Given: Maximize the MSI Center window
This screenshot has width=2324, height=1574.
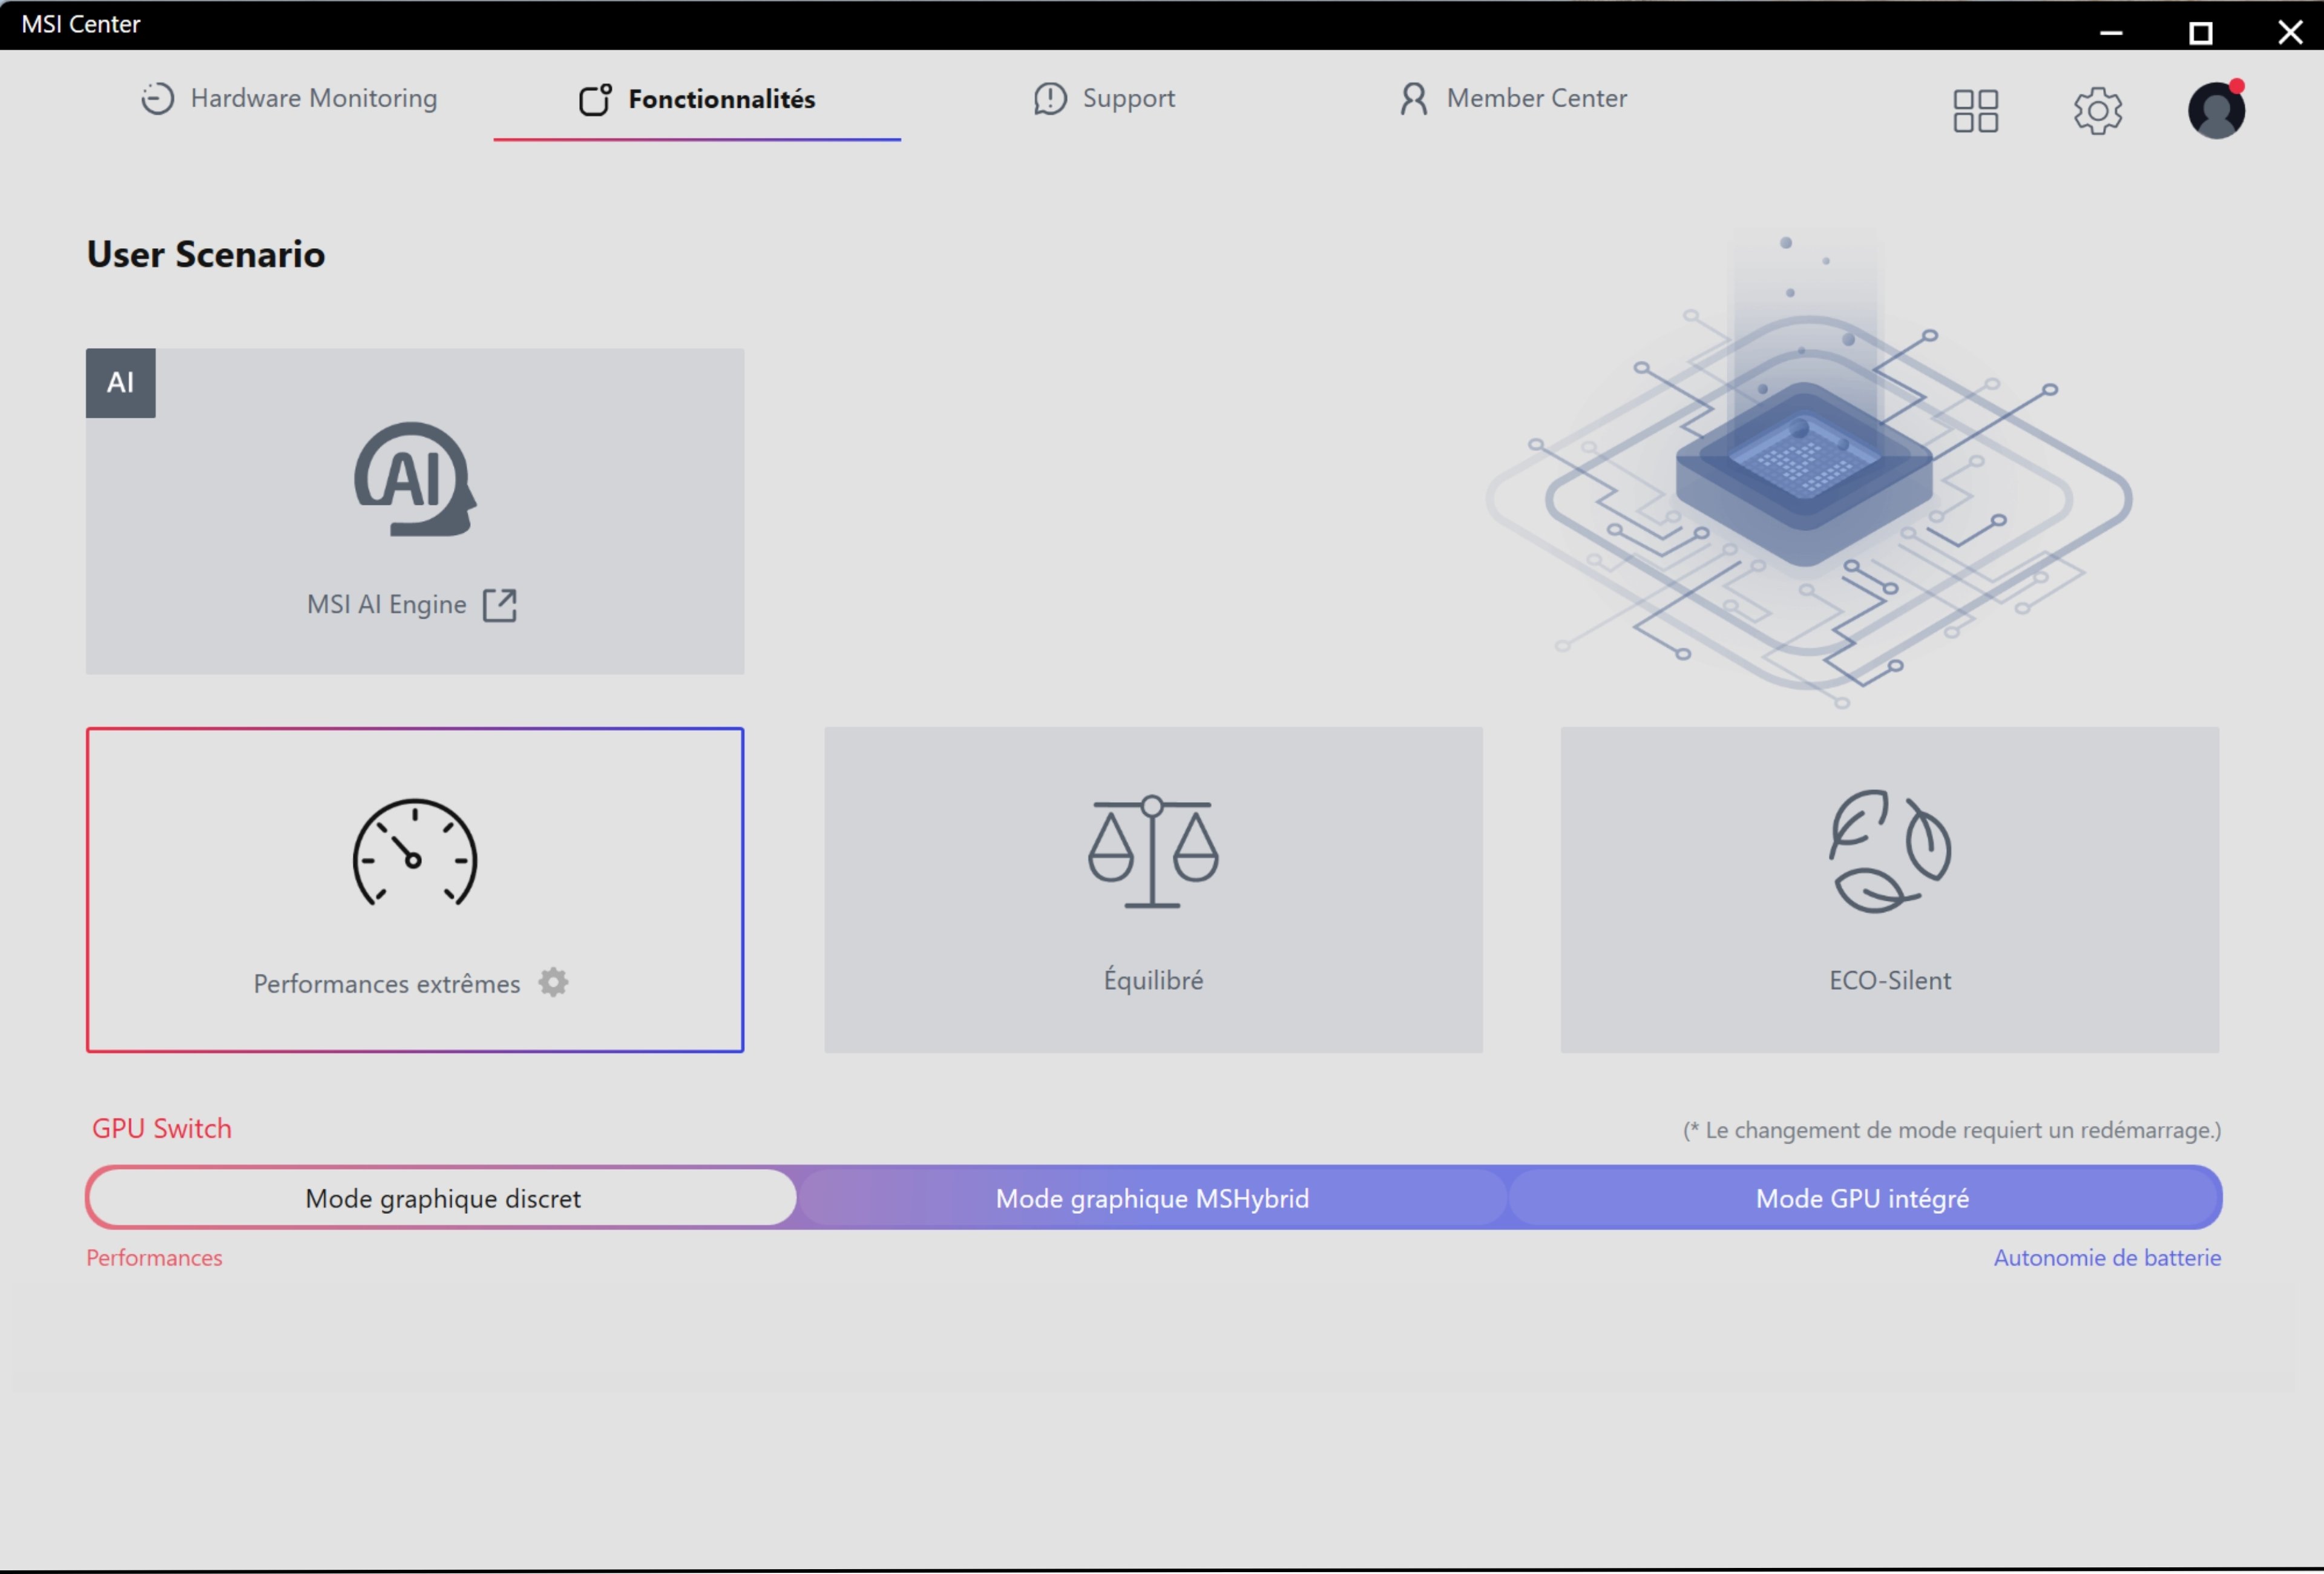Looking at the screenshot, I should (x=2201, y=33).
